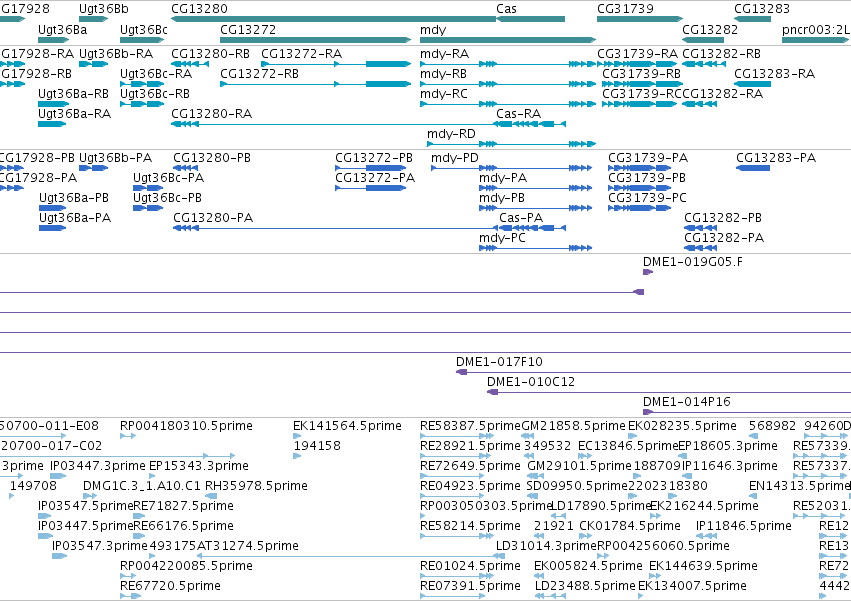Click protein mdy-PD label
Image resolution: width=851 pixels, height=601 pixels.
point(455,158)
